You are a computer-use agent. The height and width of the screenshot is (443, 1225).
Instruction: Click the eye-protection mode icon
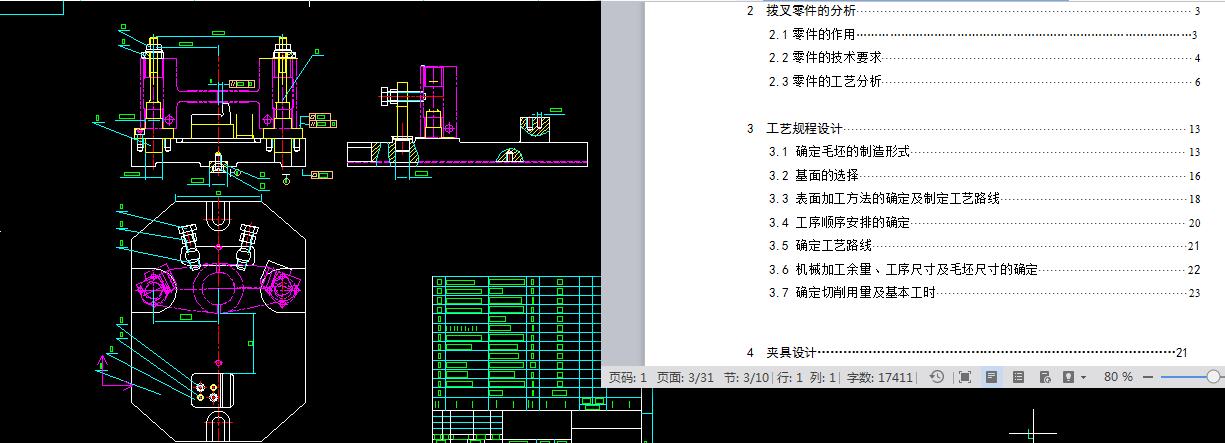(1068, 377)
